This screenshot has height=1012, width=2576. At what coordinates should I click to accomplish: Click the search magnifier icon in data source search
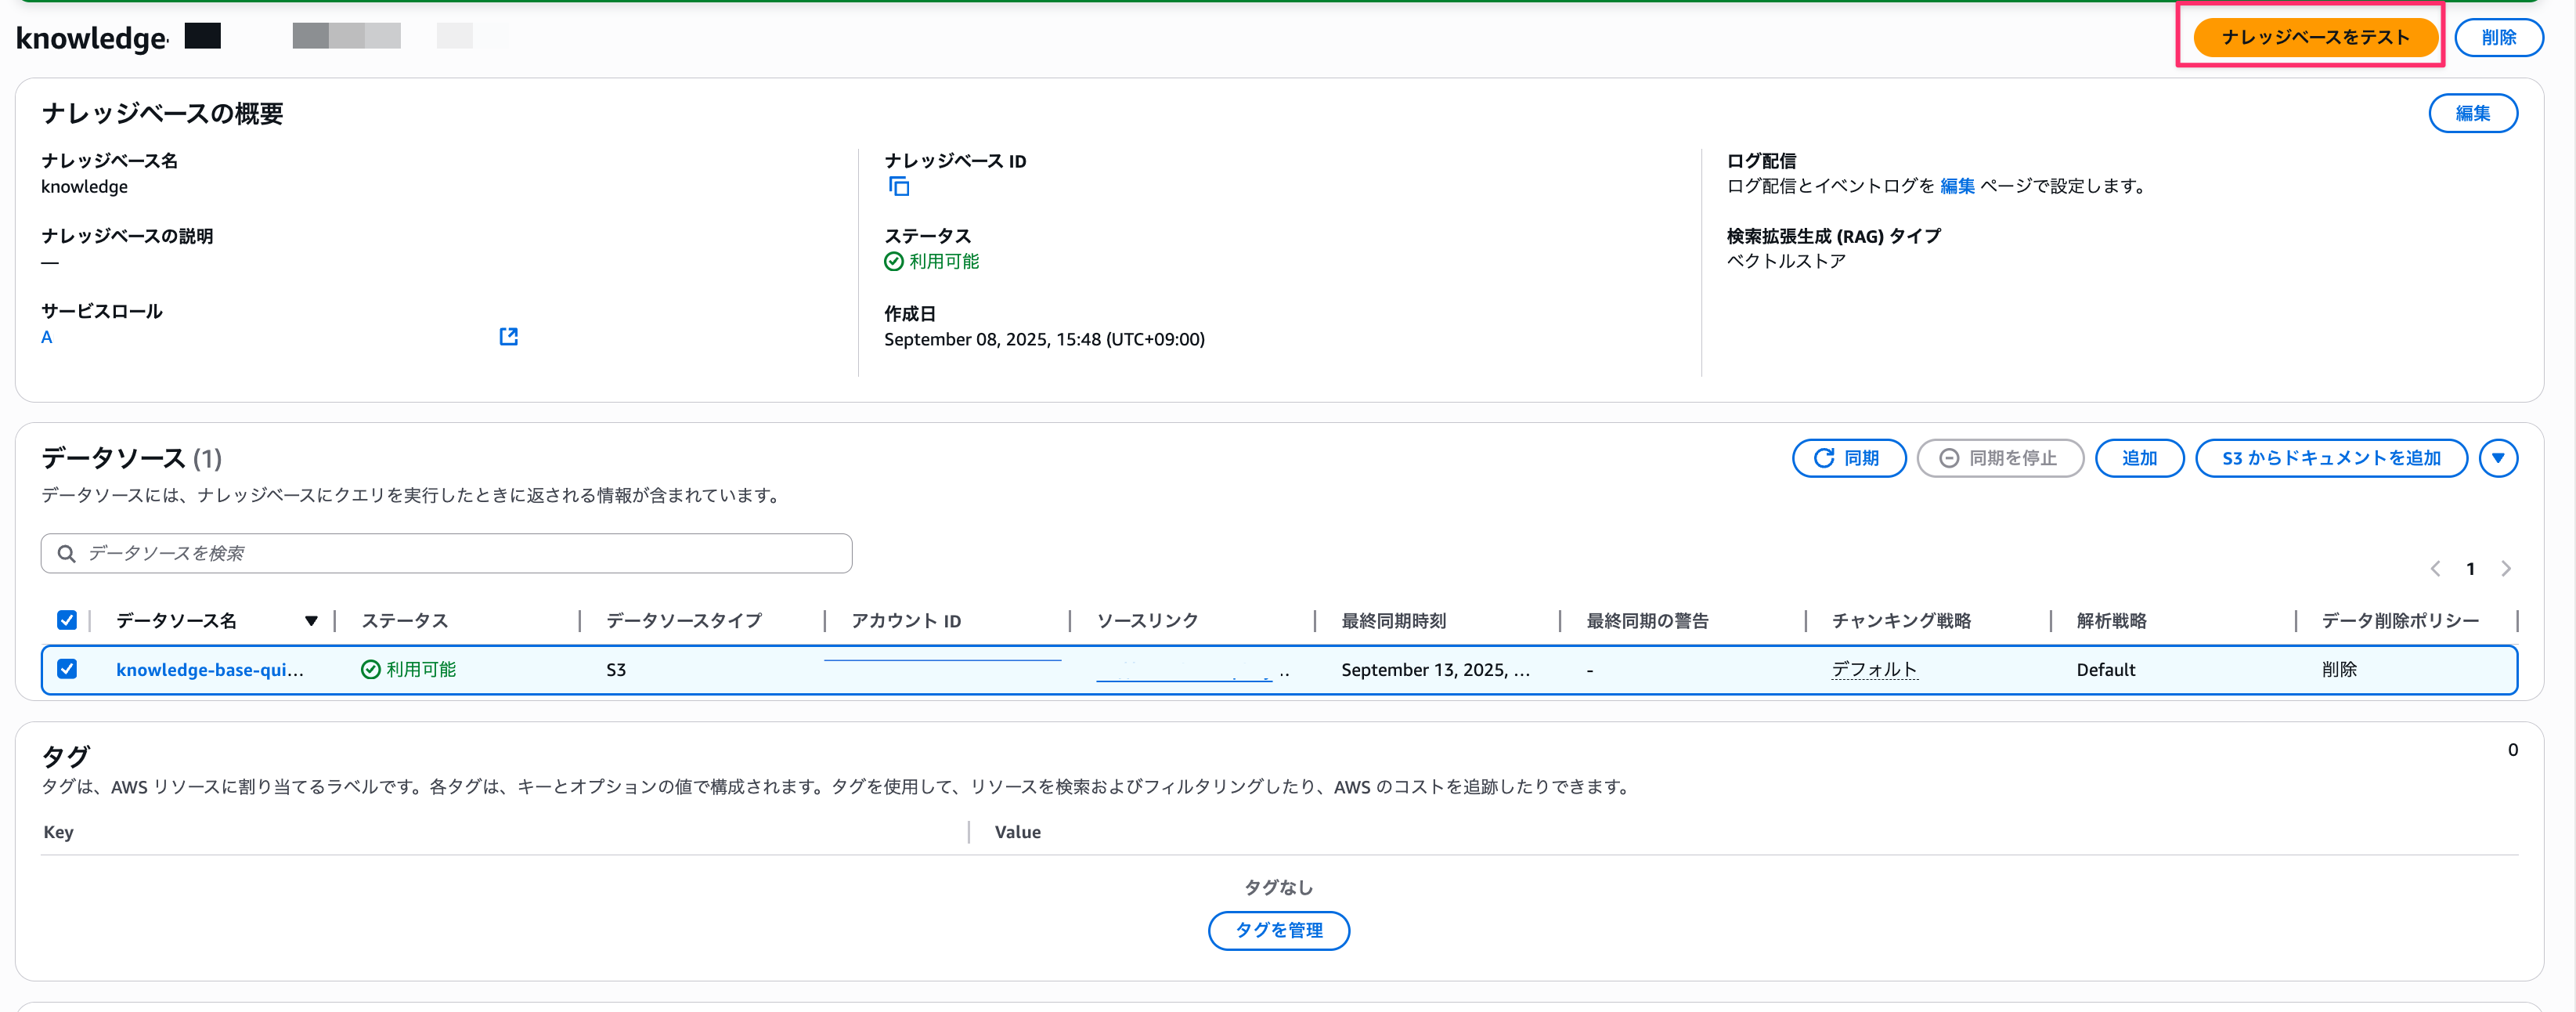66,553
